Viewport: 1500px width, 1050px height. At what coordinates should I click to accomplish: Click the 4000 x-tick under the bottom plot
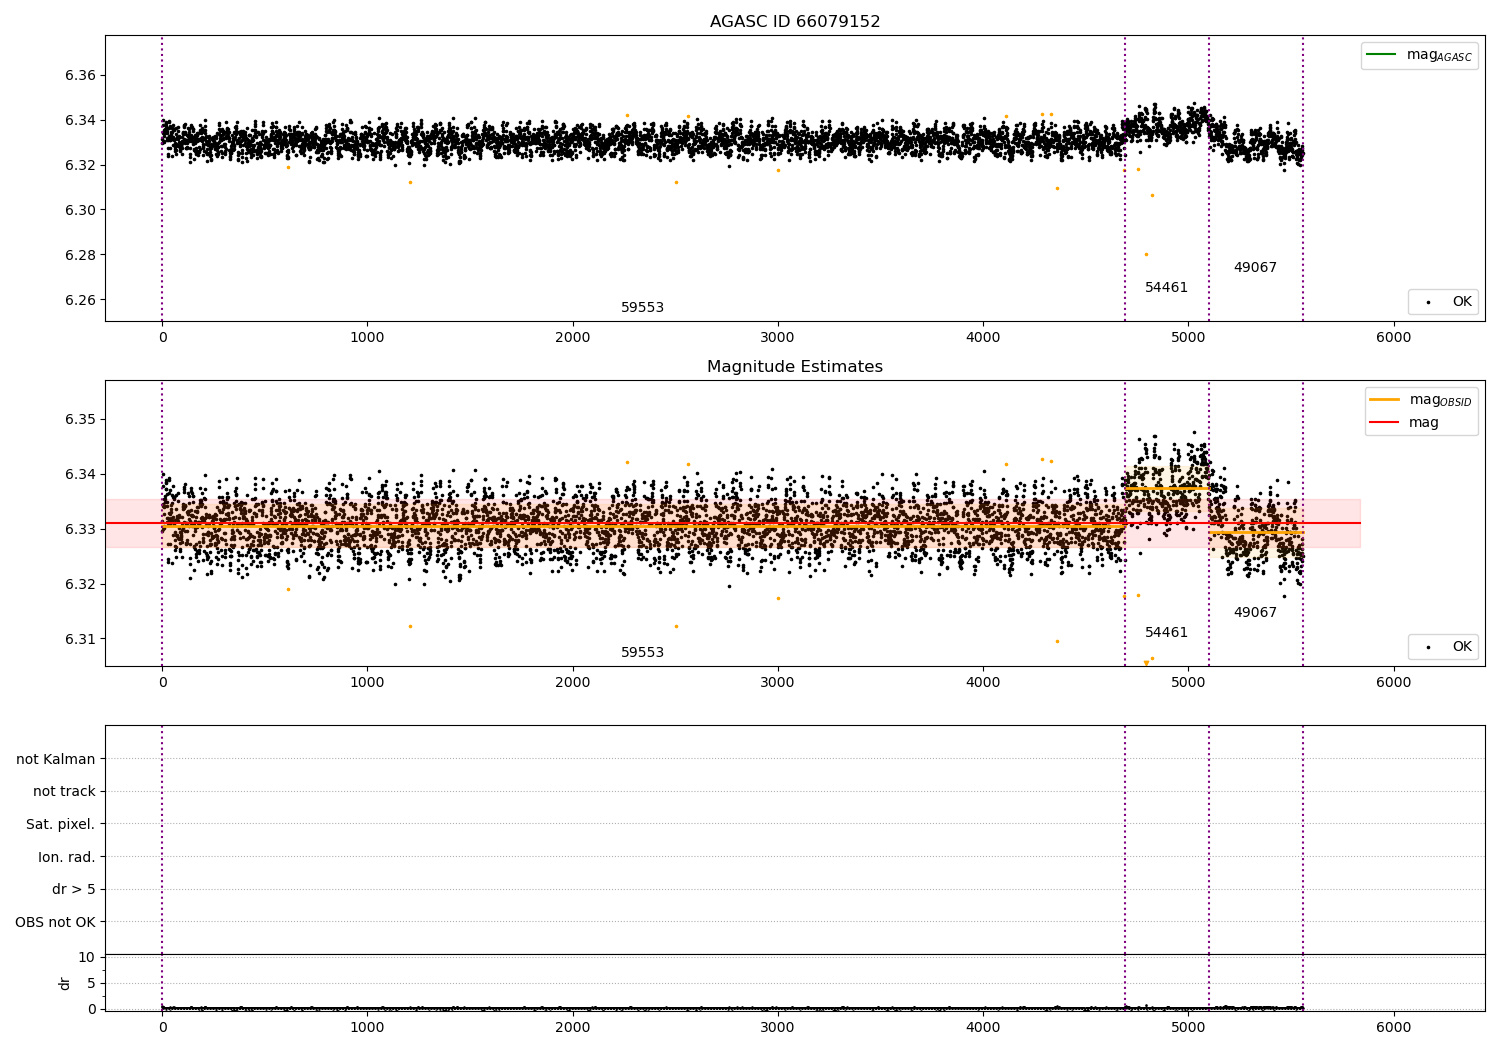tap(983, 1027)
